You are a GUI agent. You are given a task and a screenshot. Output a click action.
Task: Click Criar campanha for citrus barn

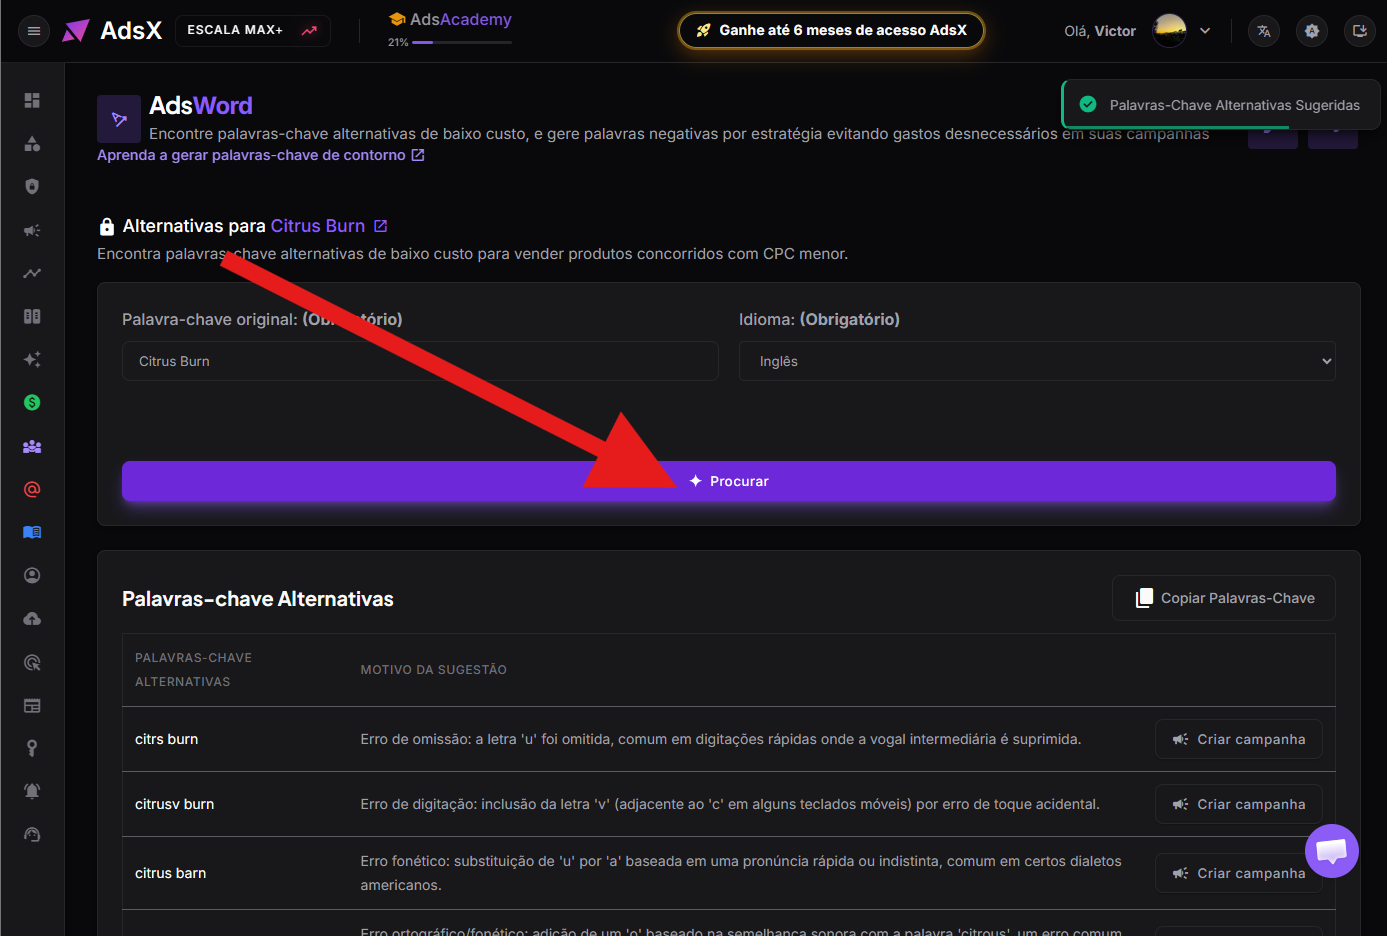(x=1239, y=873)
